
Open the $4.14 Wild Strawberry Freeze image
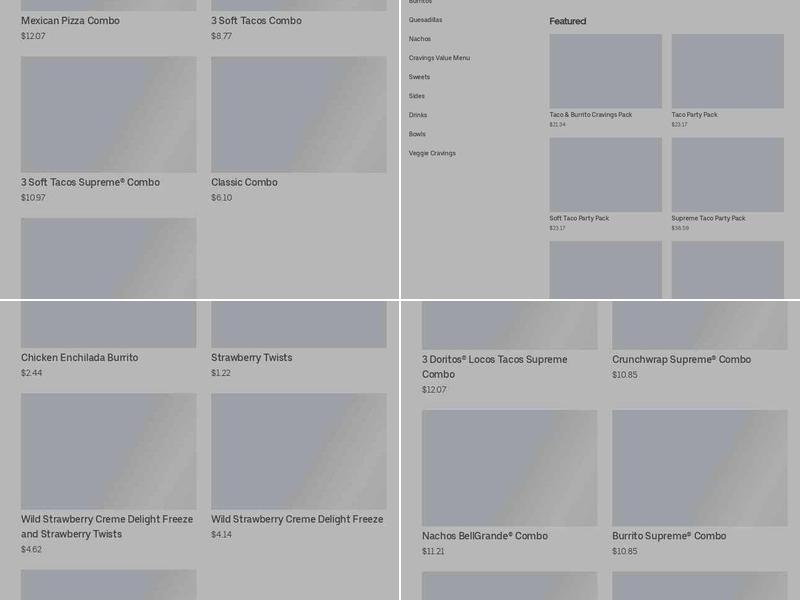coord(298,451)
